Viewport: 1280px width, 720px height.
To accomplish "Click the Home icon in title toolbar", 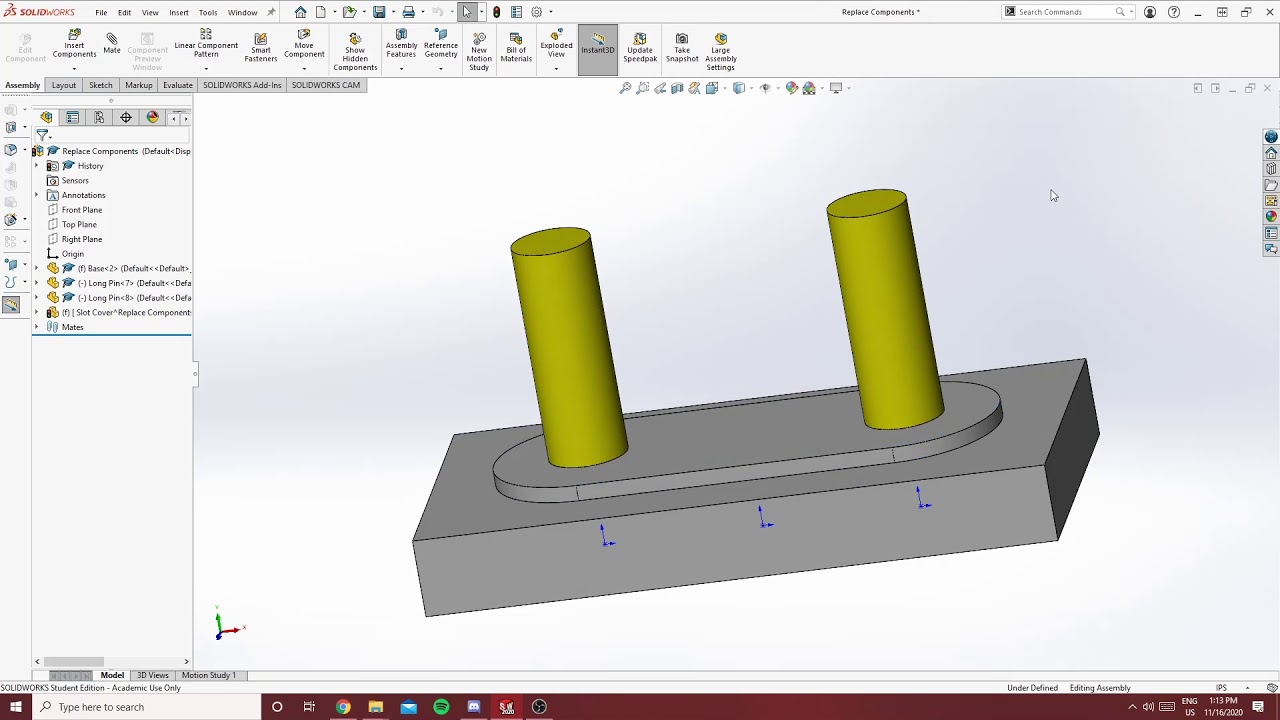I will [300, 12].
